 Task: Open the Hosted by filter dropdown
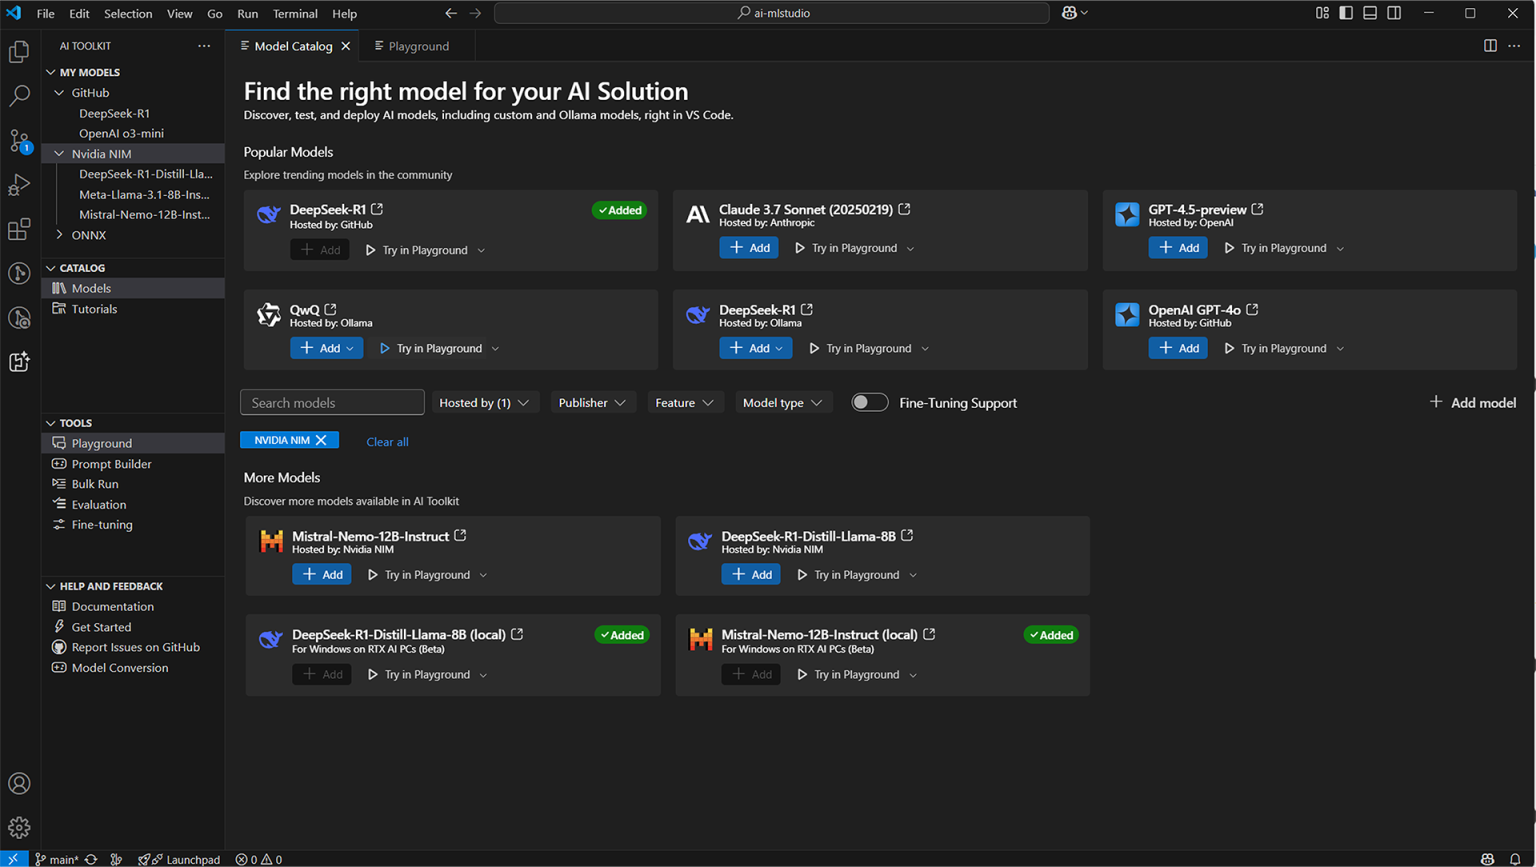pos(484,402)
